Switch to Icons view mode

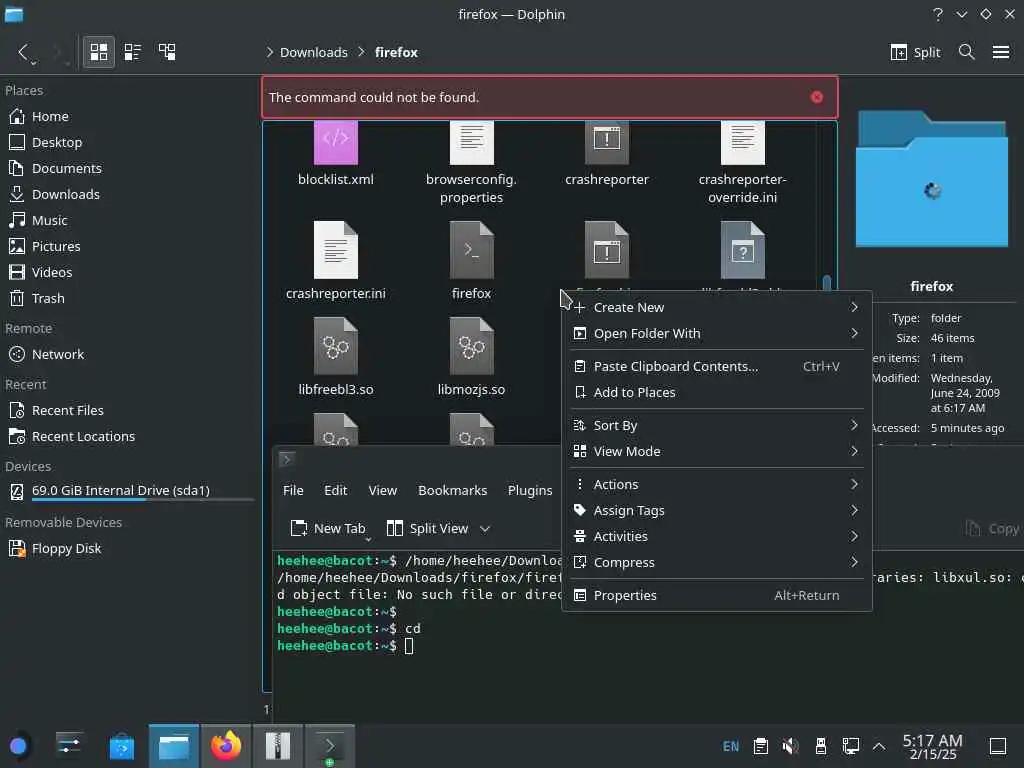point(99,52)
